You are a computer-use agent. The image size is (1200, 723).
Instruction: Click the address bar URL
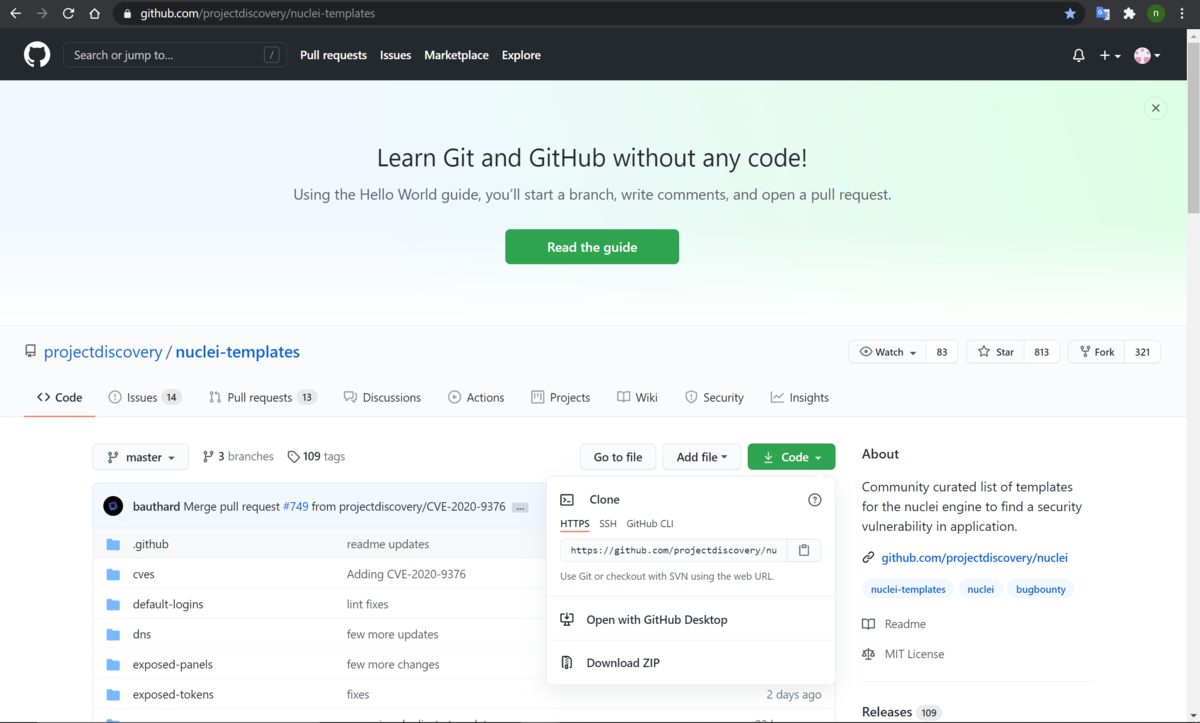click(257, 14)
